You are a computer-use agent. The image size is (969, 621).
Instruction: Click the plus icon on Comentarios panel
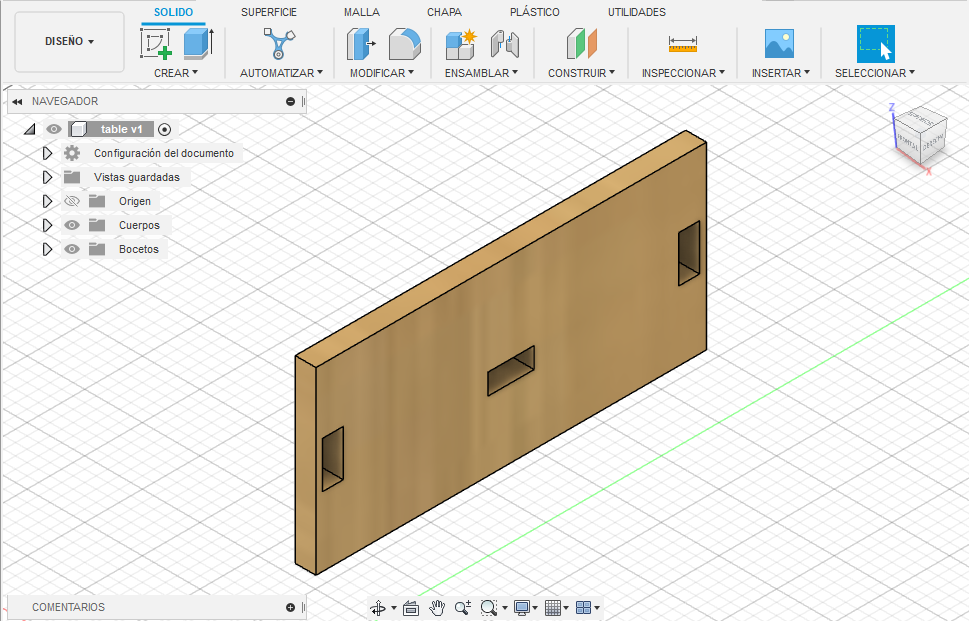point(290,607)
